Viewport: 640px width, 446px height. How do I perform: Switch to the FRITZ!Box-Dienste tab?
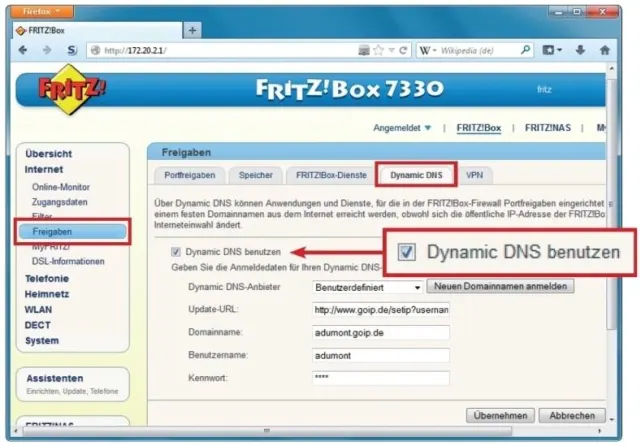tap(331, 175)
